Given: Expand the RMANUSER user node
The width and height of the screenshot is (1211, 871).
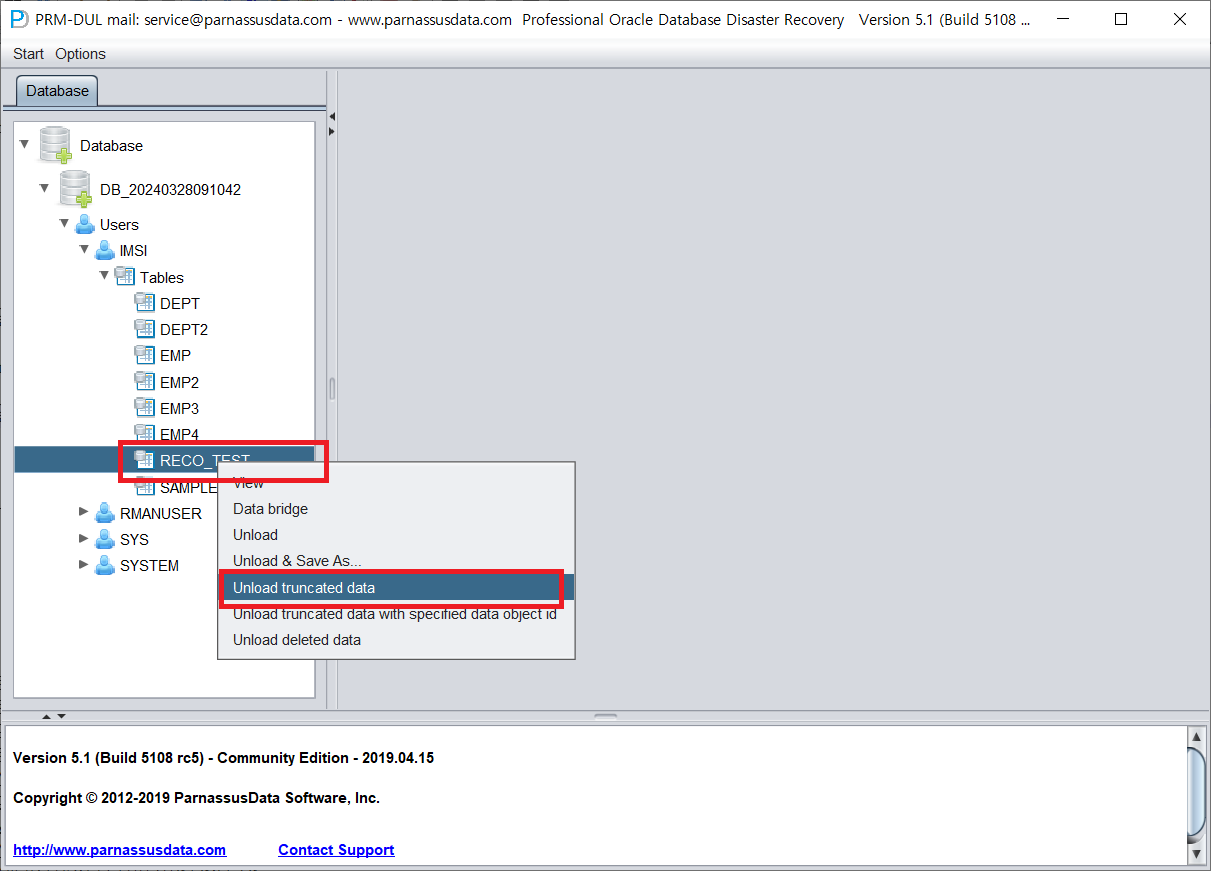Looking at the screenshot, I should pyautogui.click(x=84, y=512).
